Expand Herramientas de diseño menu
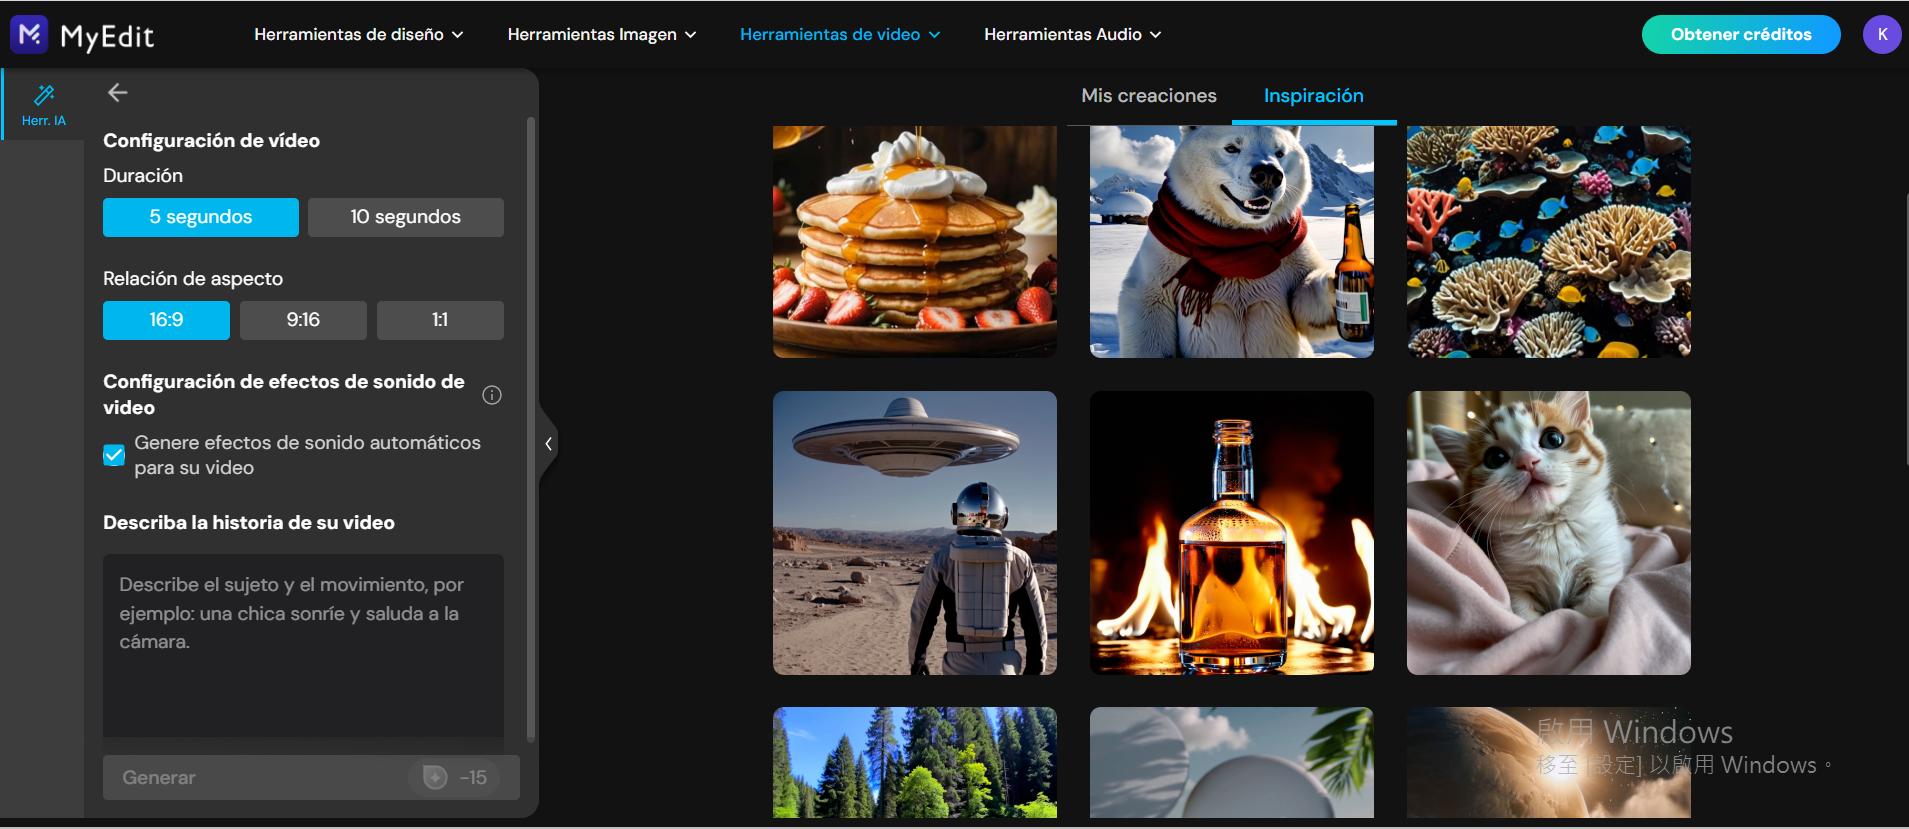 (x=359, y=34)
